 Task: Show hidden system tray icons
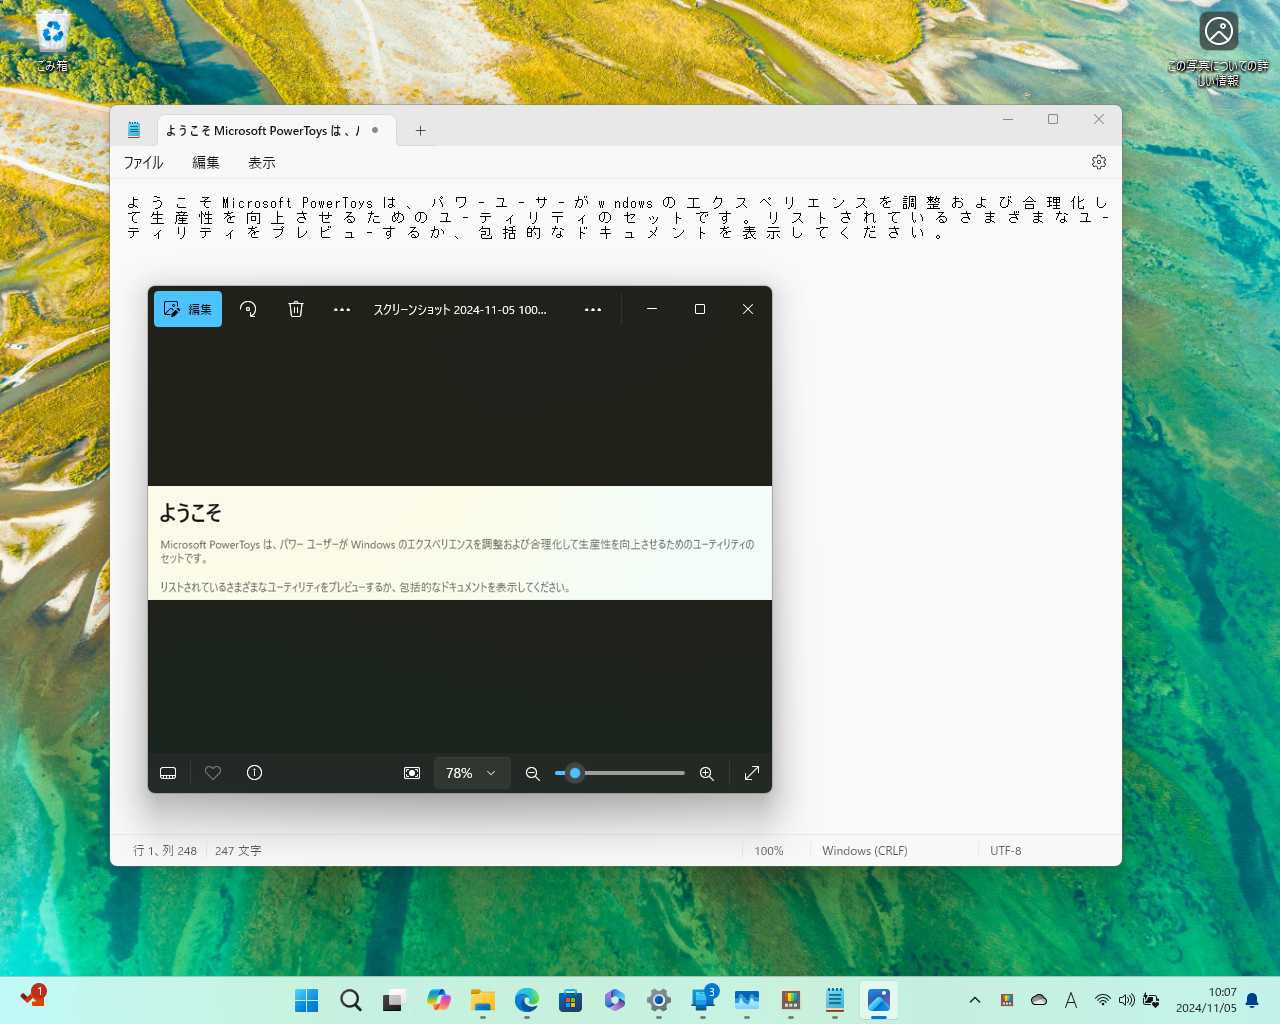(x=975, y=1000)
